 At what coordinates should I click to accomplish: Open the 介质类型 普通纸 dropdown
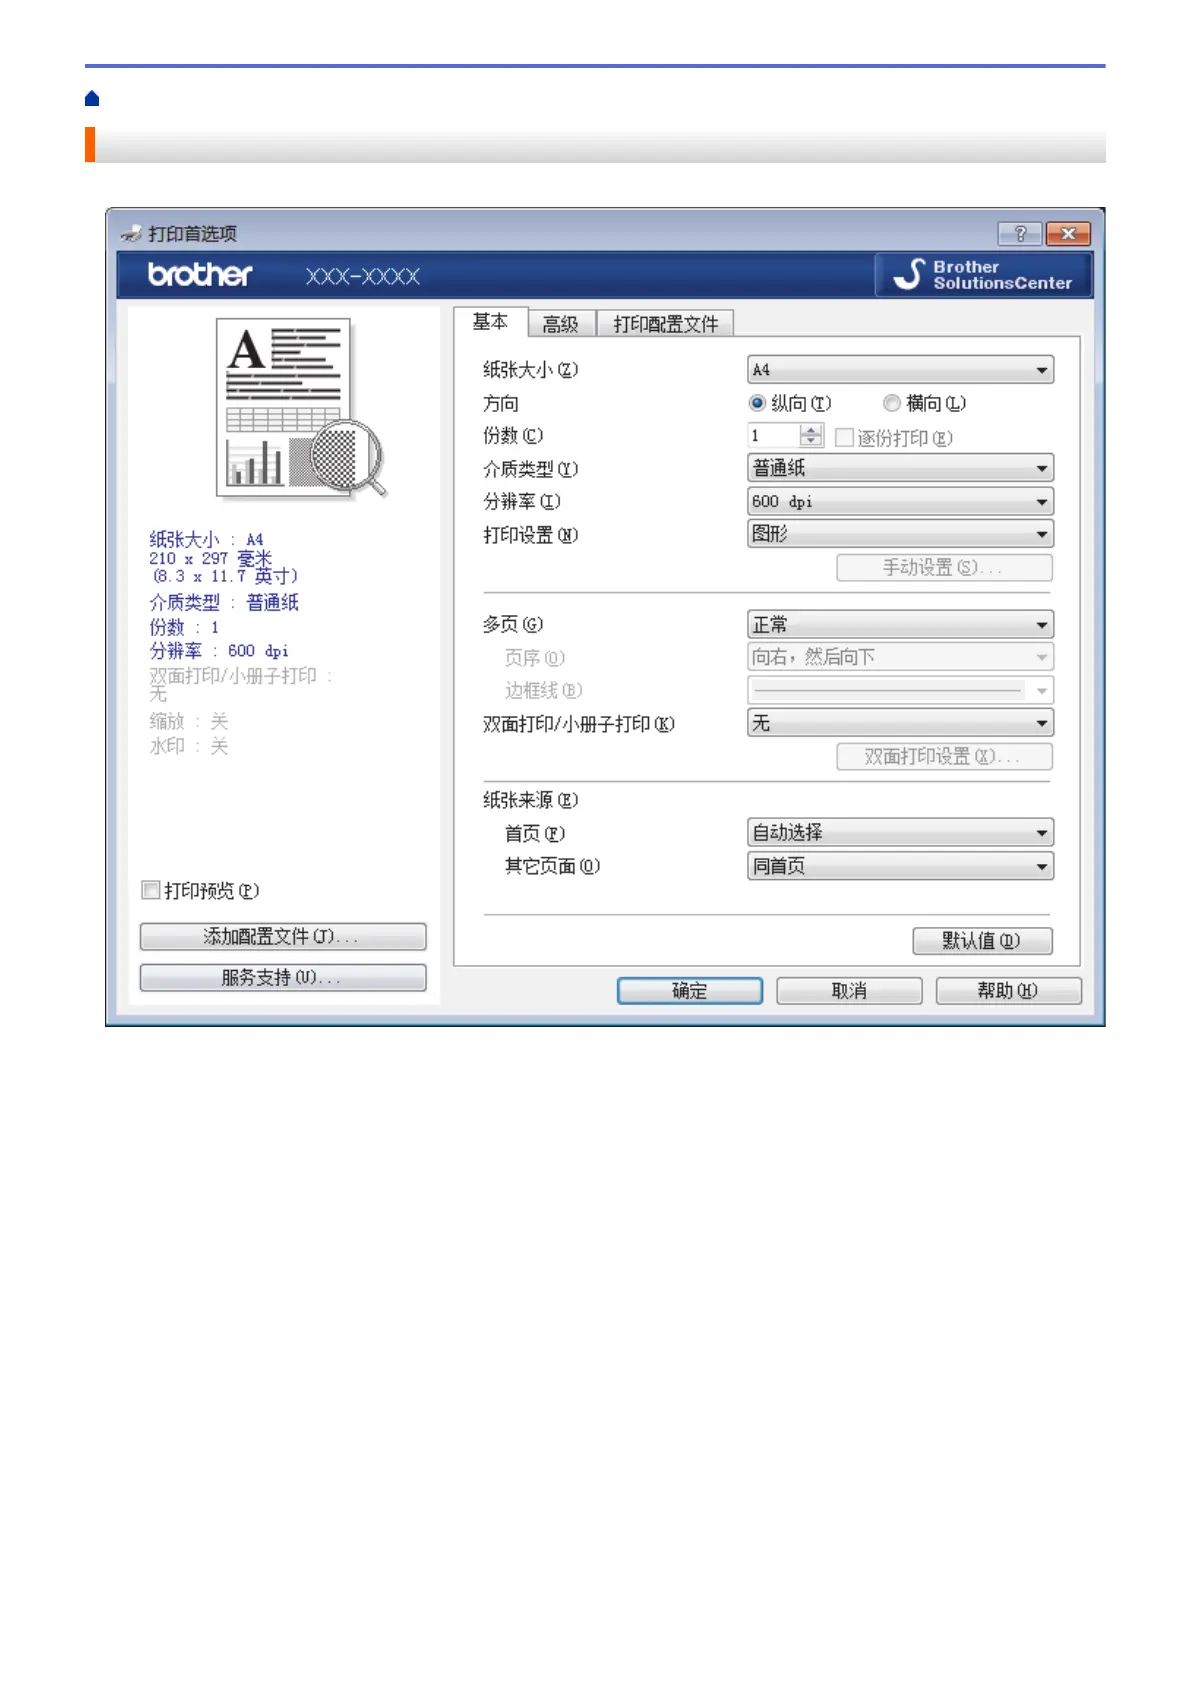900,468
